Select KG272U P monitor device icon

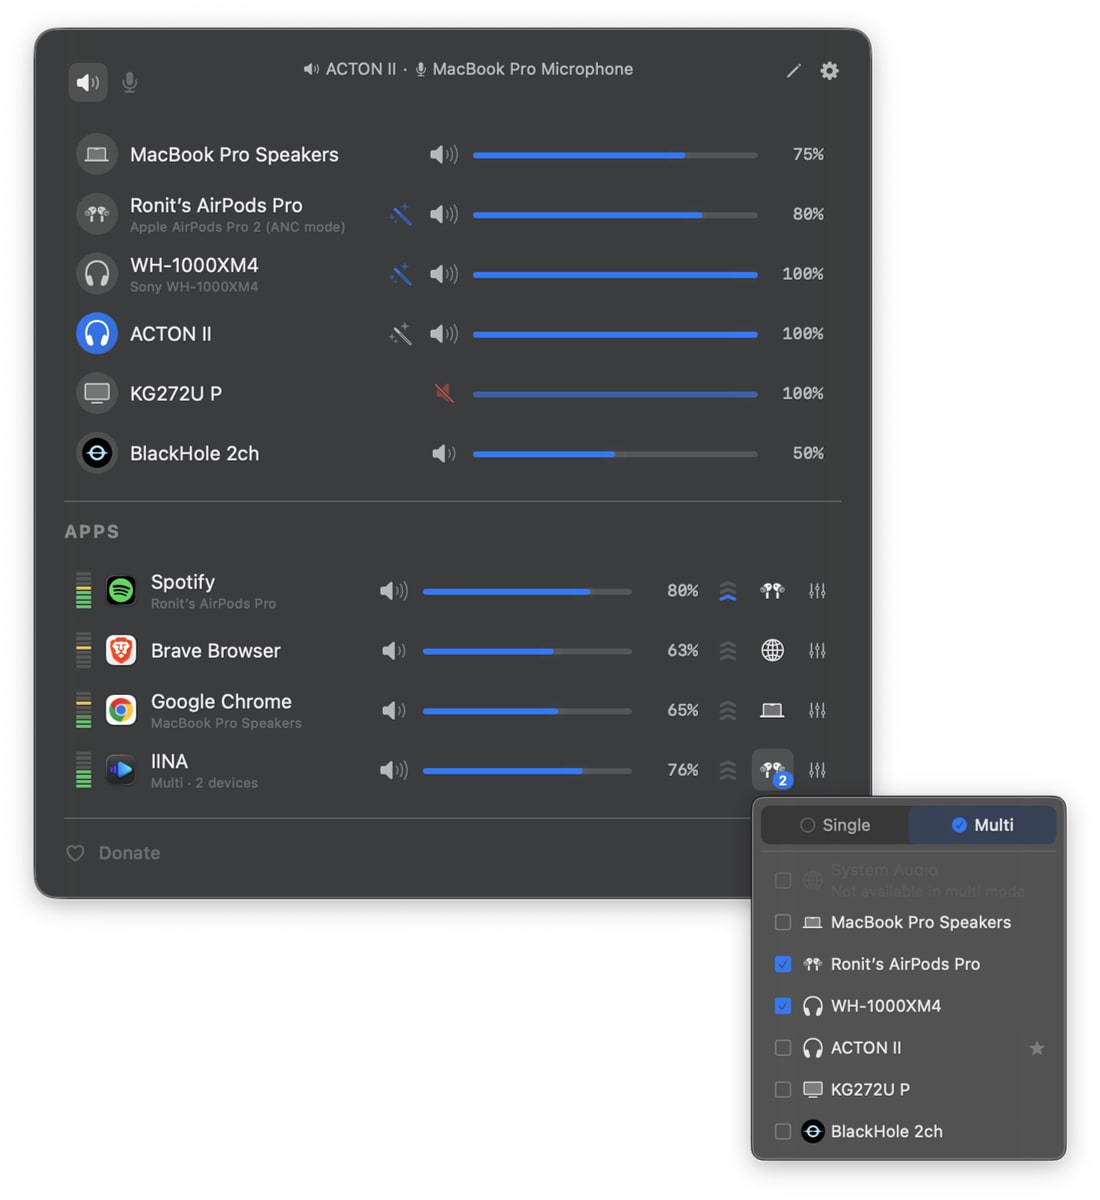(97, 393)
